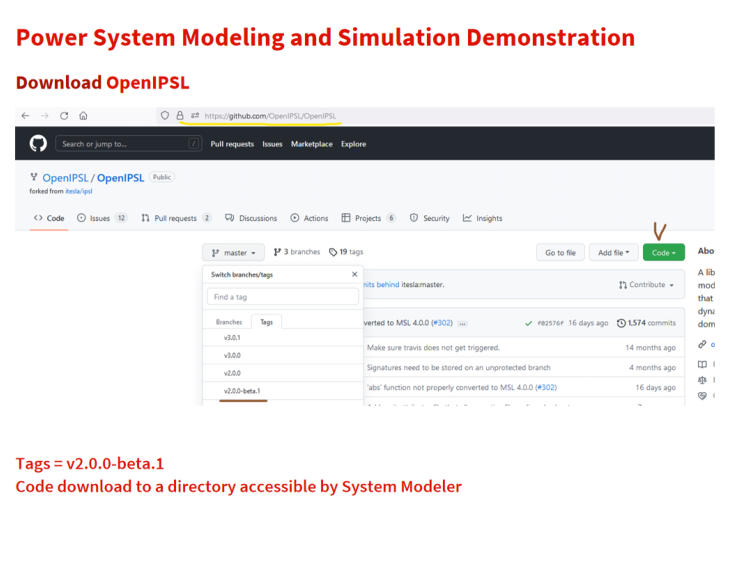Select tag v3.0.1
Screen dimensions: 750x562
click(283, 338)
